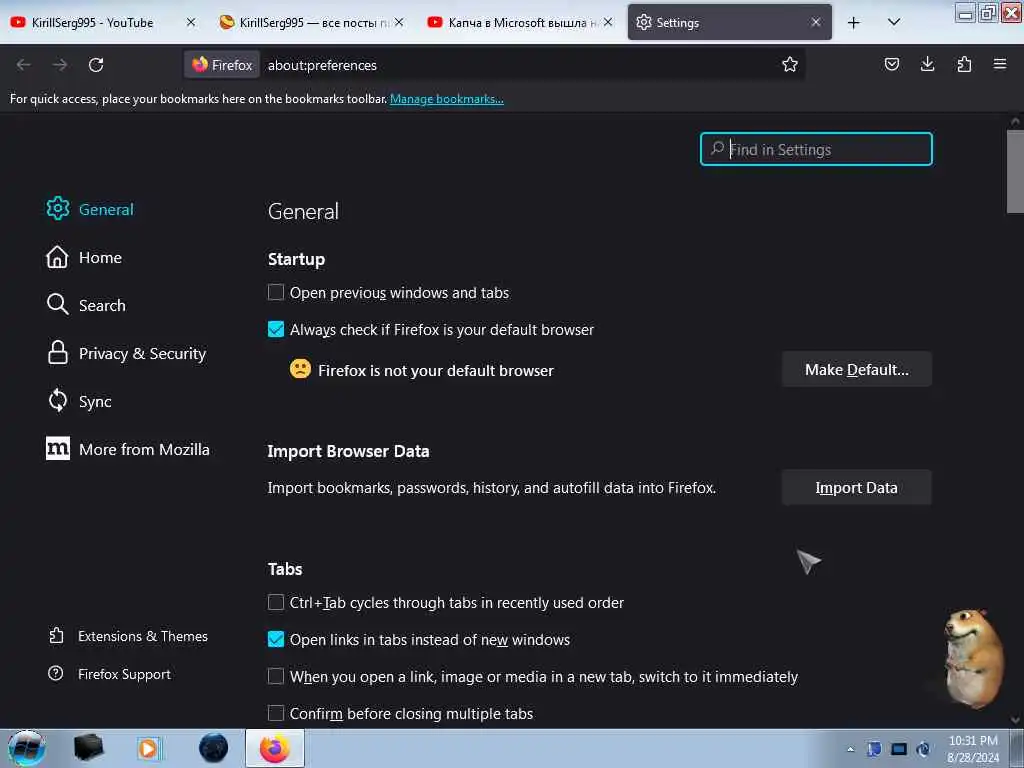Close the Settings tab
The width and height of the screenshot is (1024, 768).
(x=816, y=22)
